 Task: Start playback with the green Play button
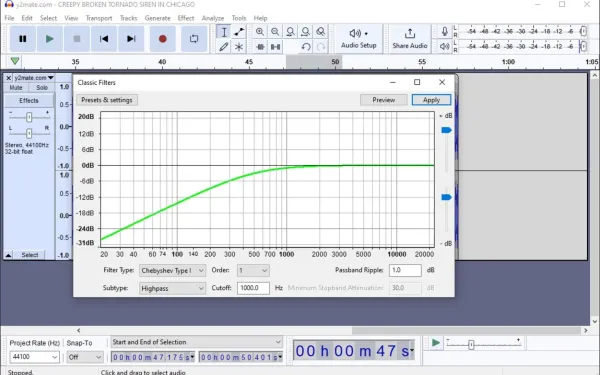(49, 39)
